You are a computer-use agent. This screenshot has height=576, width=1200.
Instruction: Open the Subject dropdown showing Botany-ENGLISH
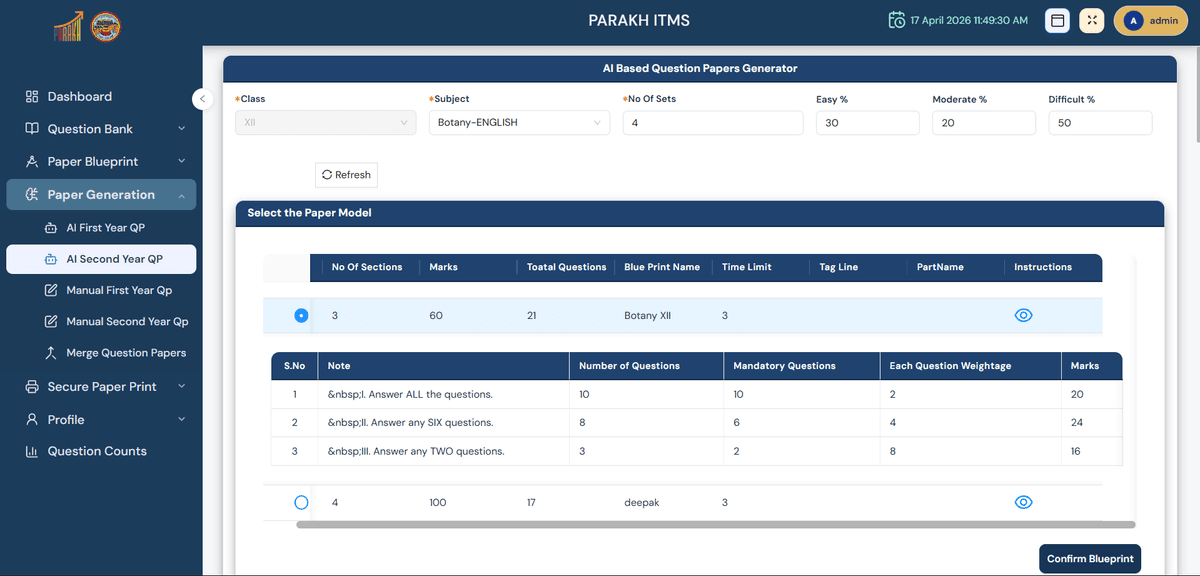(519, 123)
